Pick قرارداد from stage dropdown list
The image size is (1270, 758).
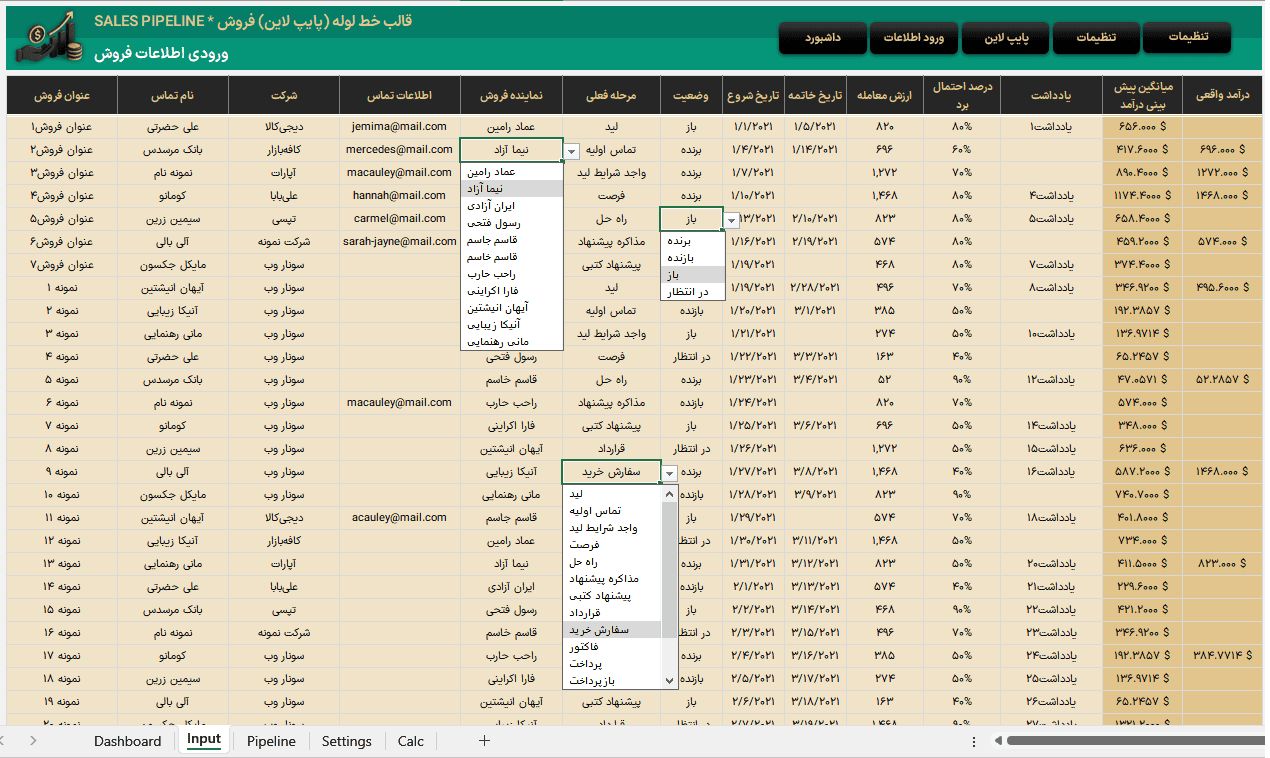tap(612, 613)
